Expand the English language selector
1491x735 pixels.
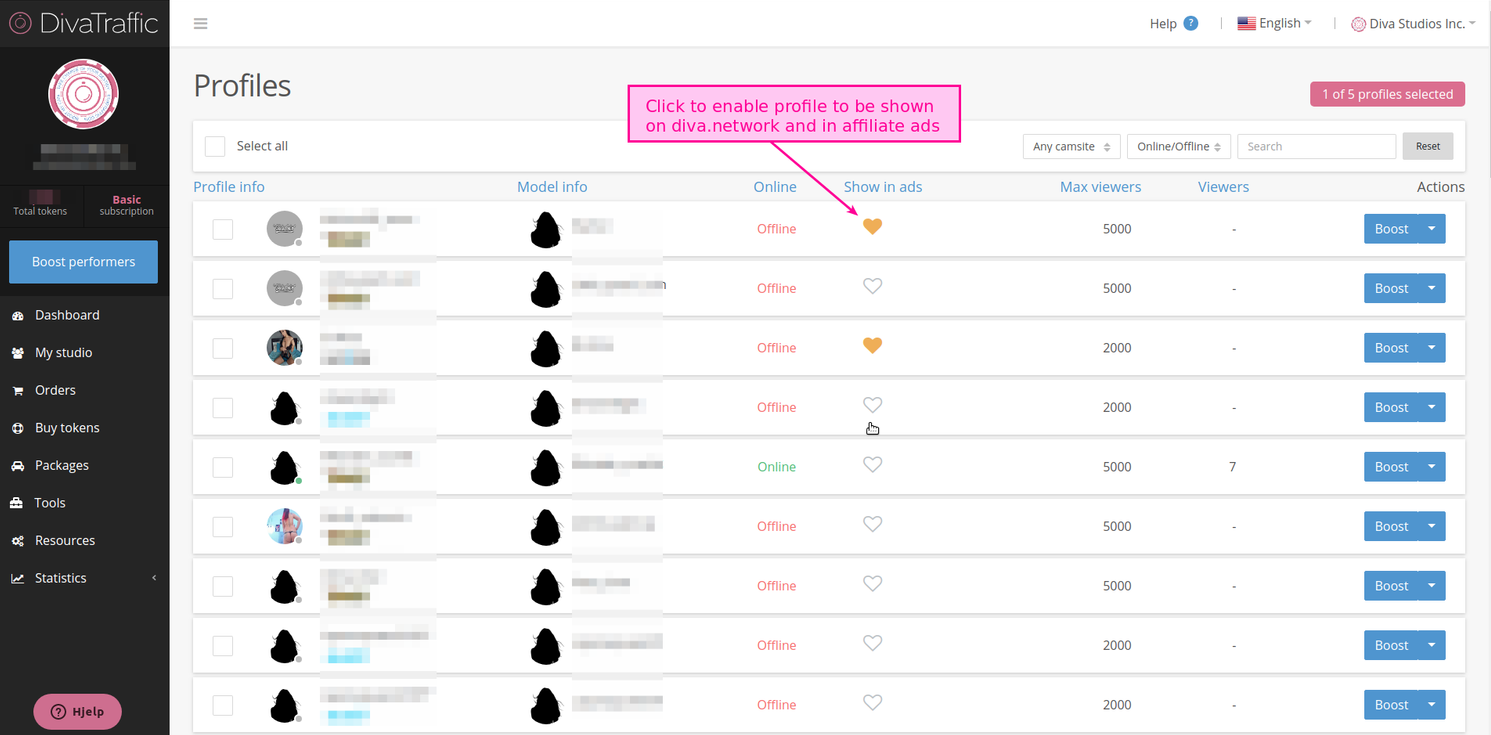point(1274,24)
